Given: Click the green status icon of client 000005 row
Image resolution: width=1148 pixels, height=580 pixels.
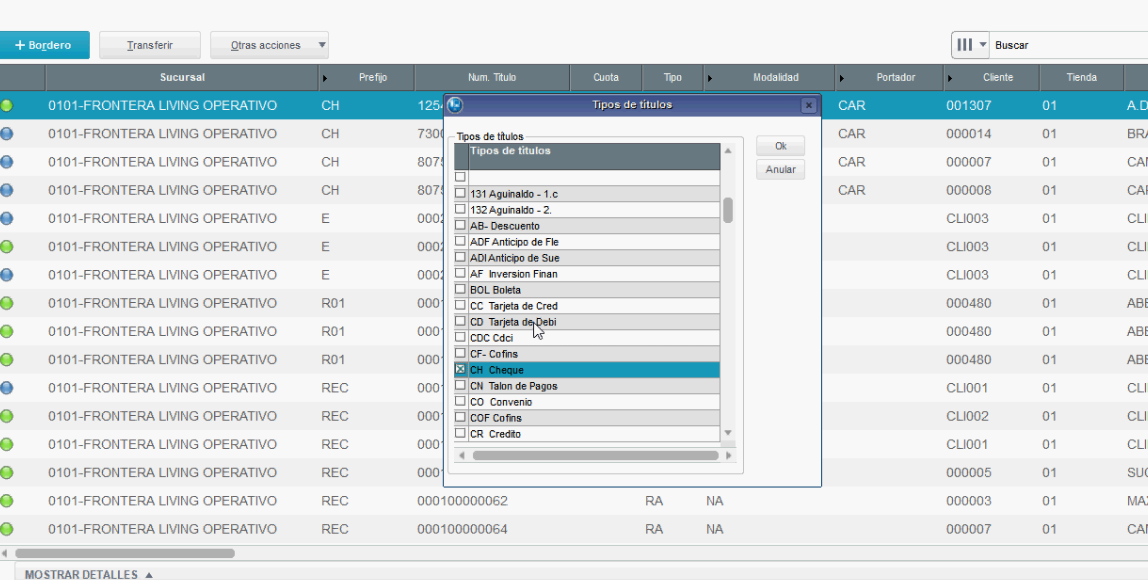Looking at the screenshot, I should point(7,472).
